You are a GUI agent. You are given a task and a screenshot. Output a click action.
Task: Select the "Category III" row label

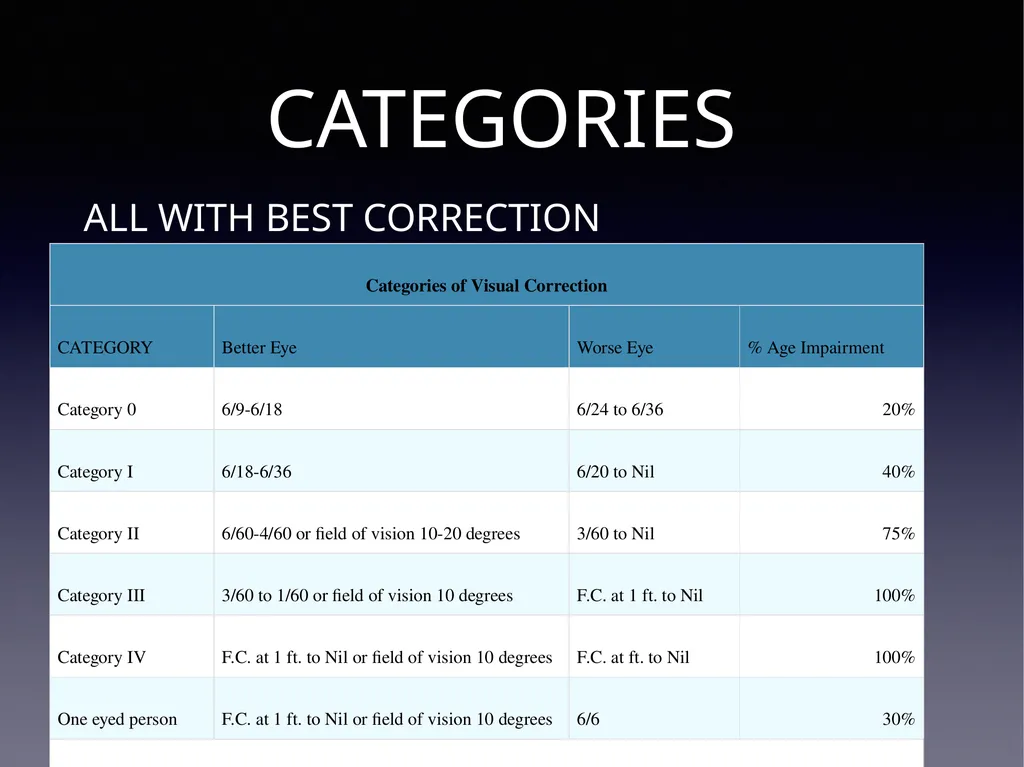[101, 596]
